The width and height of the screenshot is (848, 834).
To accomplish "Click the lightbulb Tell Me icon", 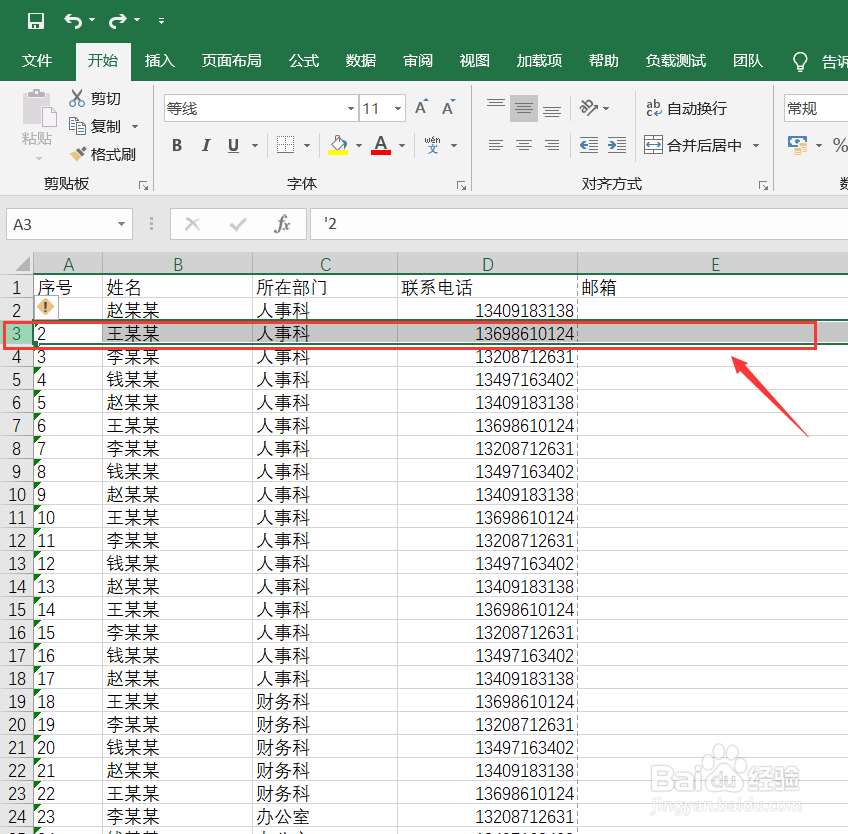I will click(800, 62).
